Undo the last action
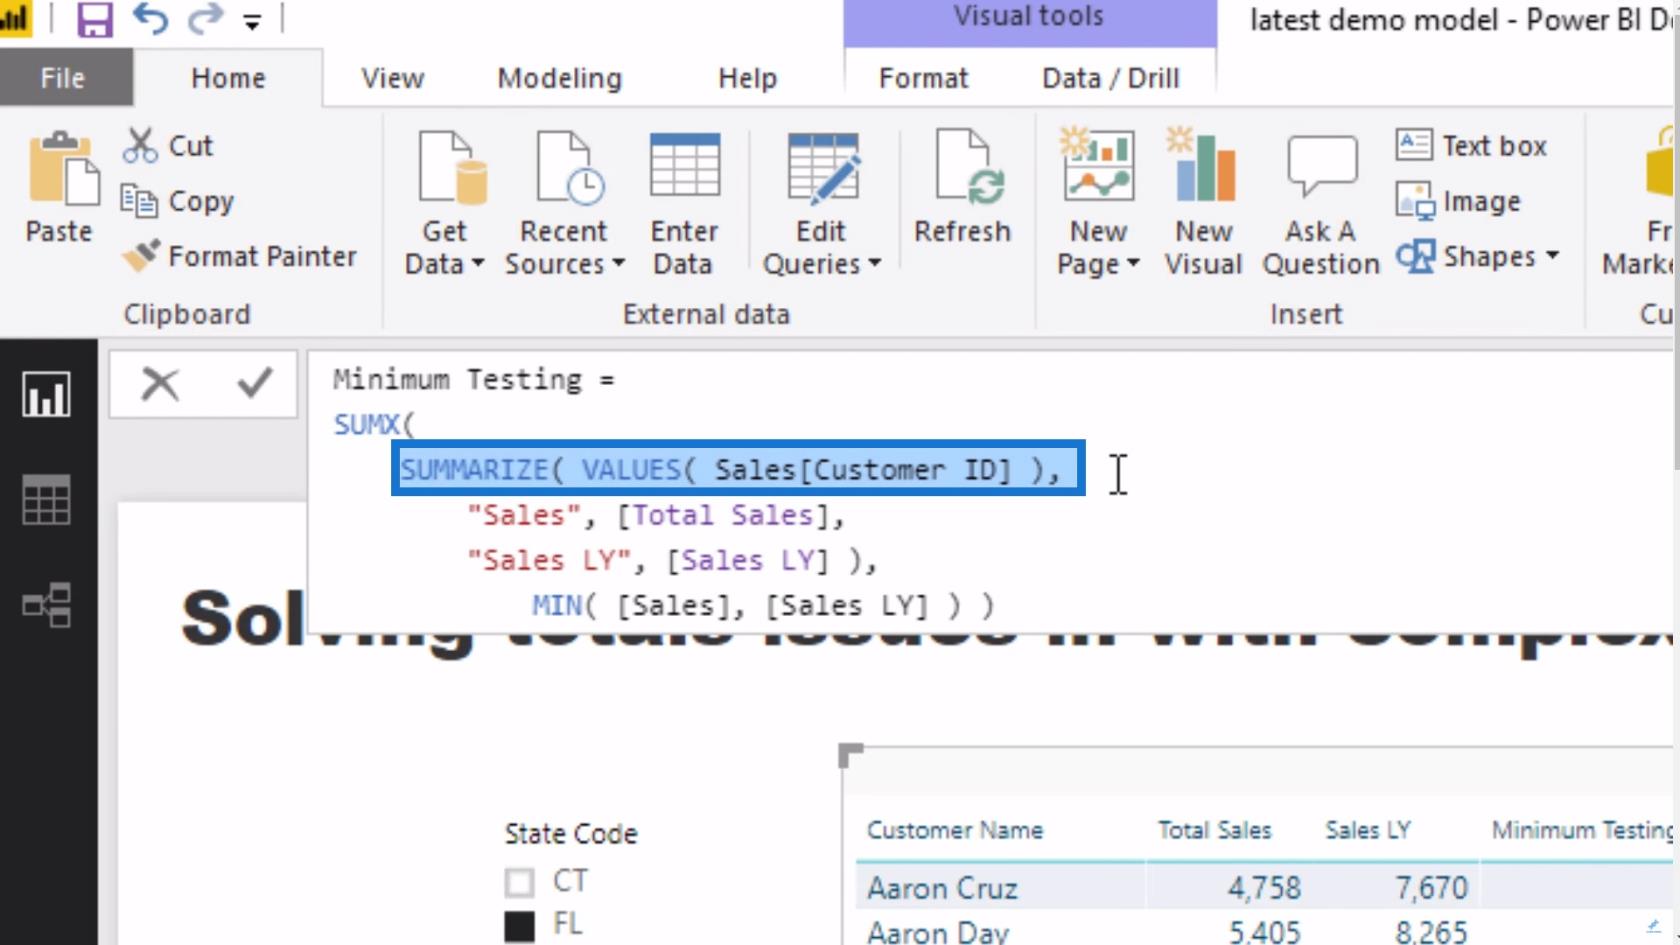Screen dimensions: 1680x945 [x=150, y=19]
